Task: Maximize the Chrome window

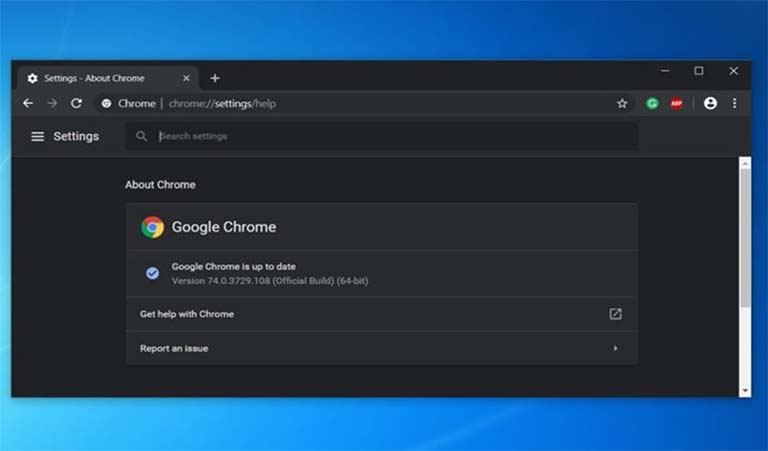Action: point(699,71)
